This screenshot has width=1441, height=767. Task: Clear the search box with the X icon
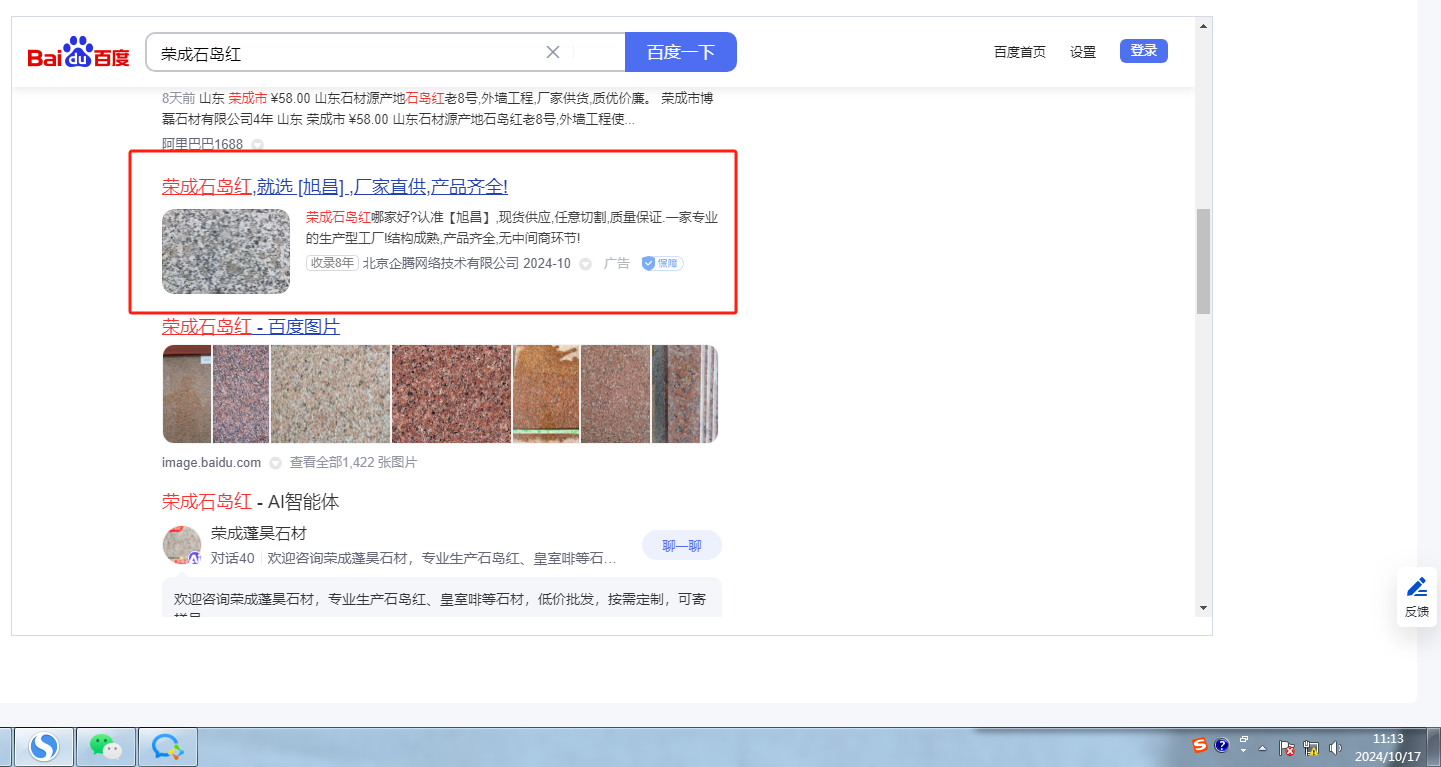click(x=552, y=52)
